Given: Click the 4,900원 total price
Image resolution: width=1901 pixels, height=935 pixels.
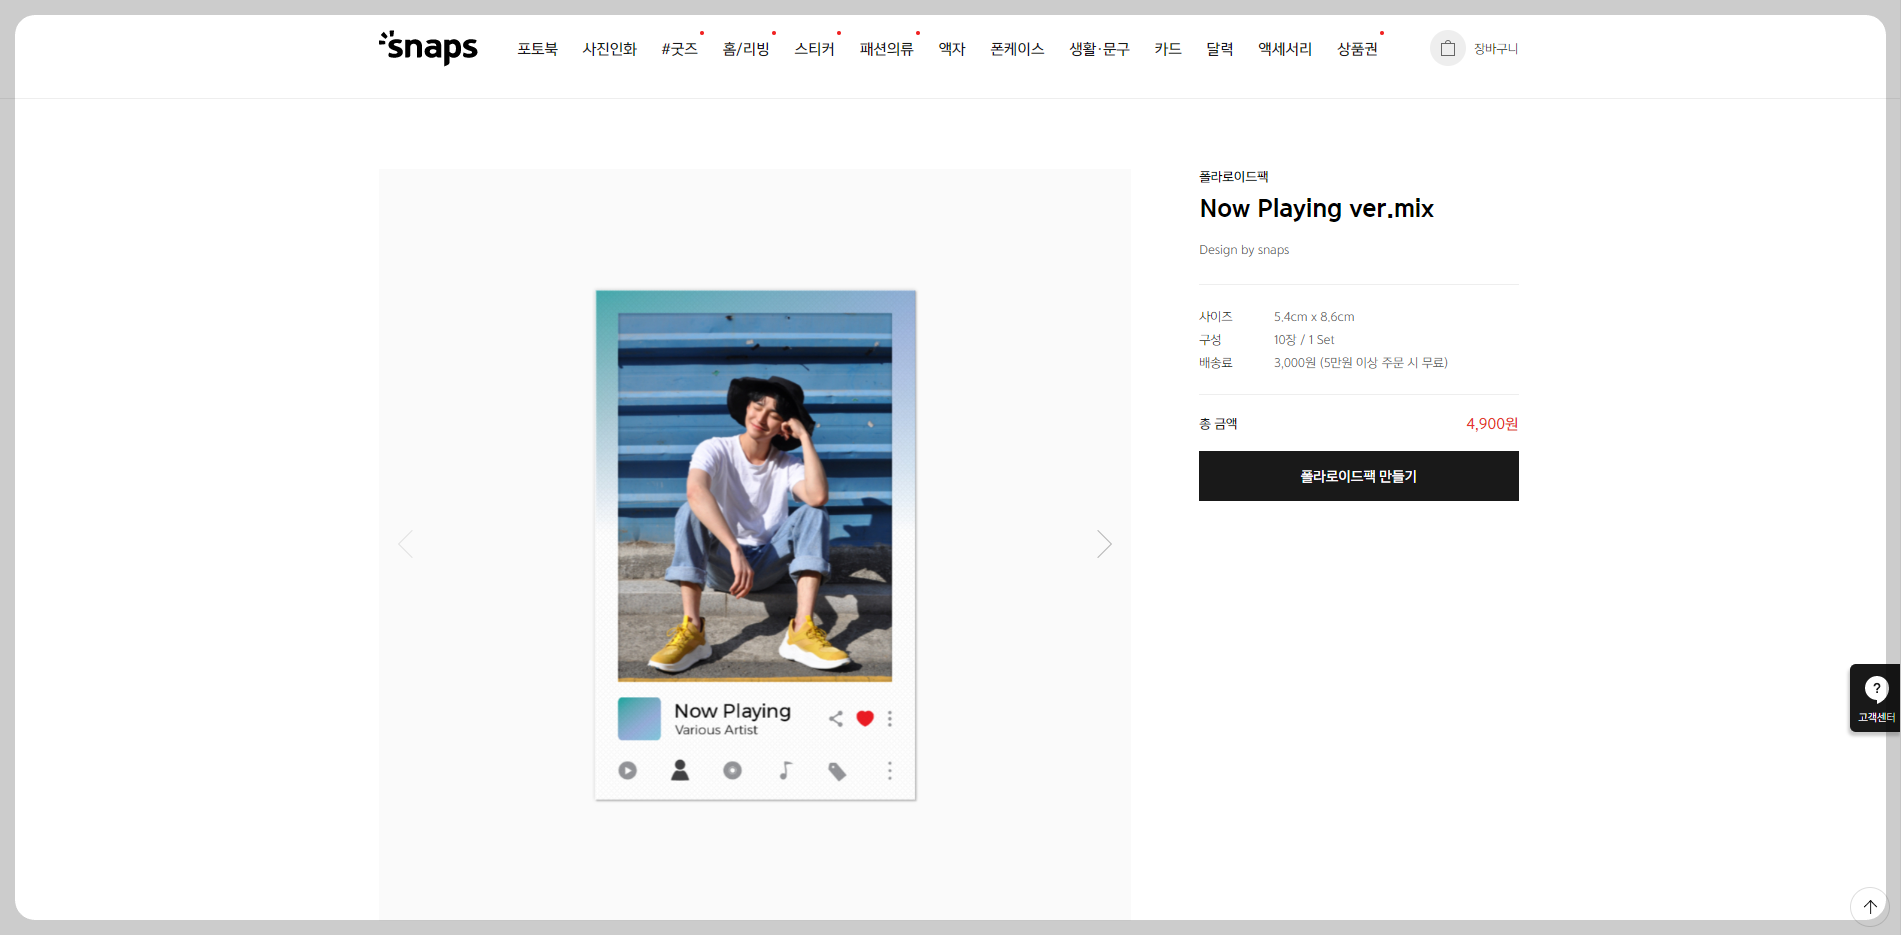Looking at the screenshot, I should (x=1492, y=424).
